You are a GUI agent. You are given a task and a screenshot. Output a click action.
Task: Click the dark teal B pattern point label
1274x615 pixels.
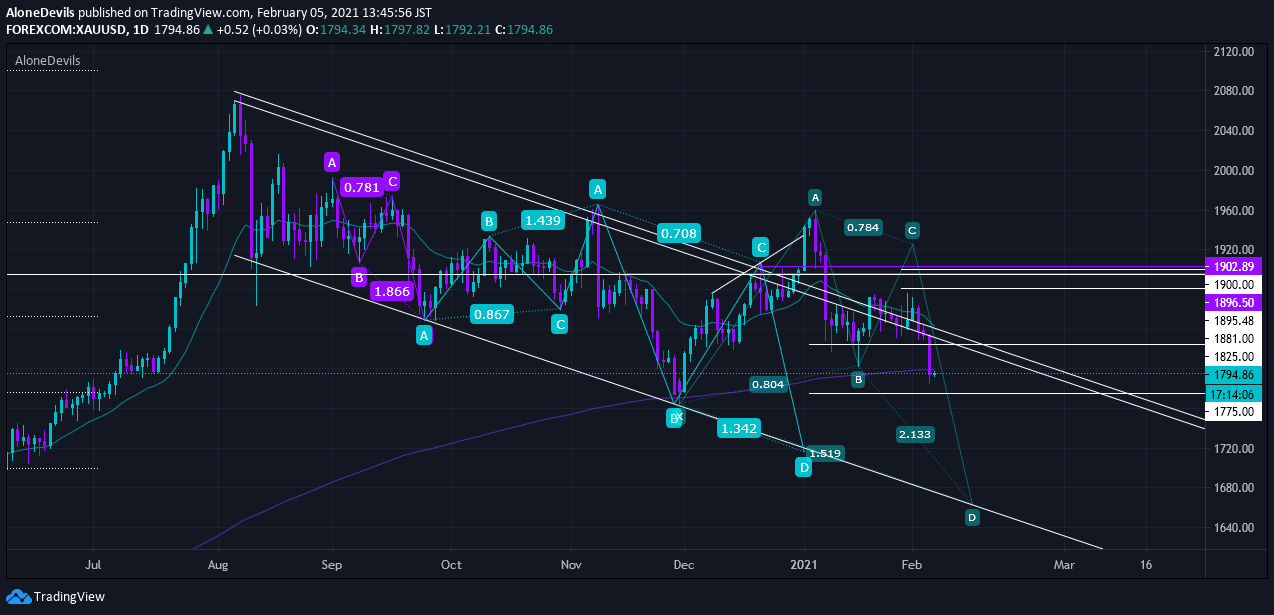point(858,379)
